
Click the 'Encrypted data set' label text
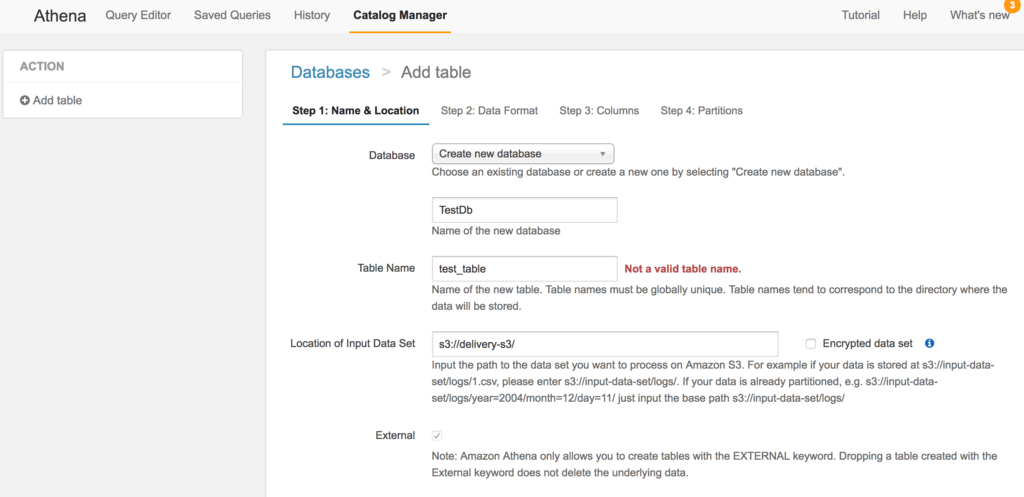866,343
